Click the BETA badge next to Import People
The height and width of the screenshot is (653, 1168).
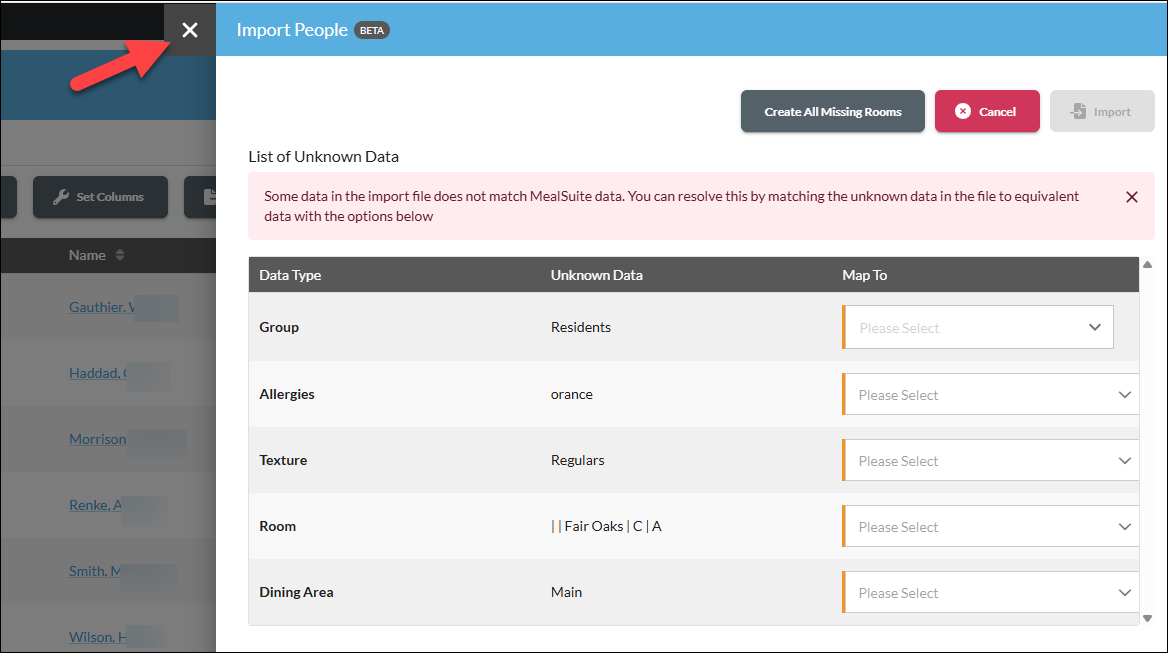pyautogui.click(x=372, y=31)
